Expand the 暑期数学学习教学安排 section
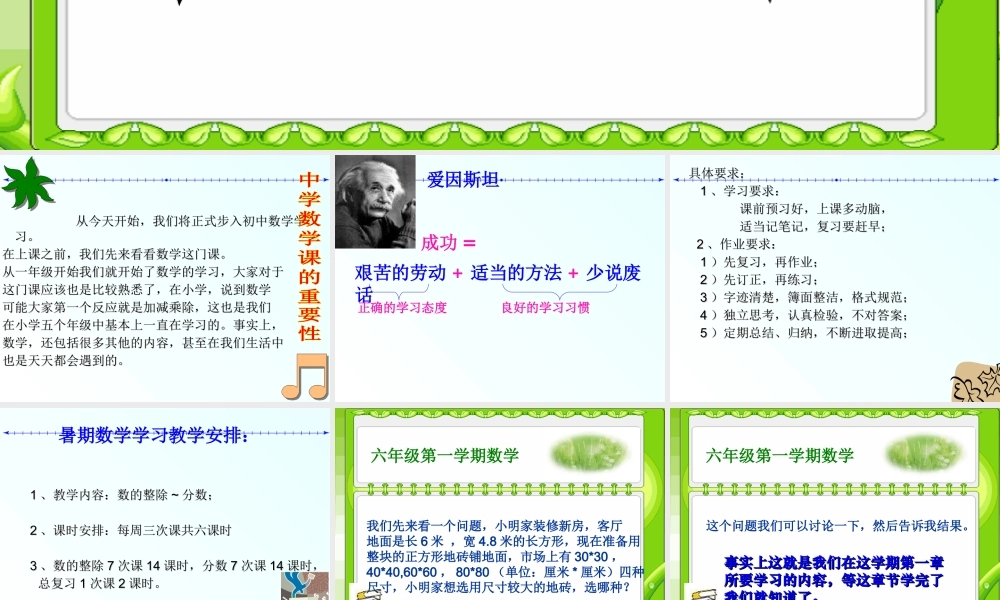This screenshot has height=600, width=1000. (150, 434)
